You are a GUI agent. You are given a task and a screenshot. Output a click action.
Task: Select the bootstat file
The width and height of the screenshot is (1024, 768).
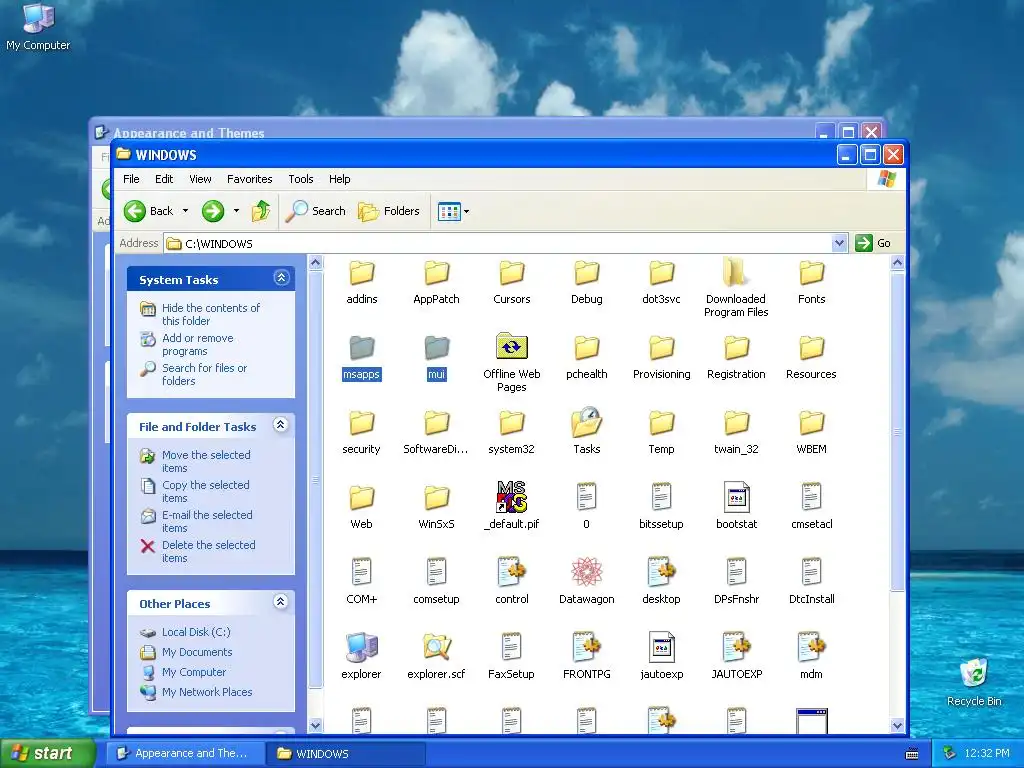pos(736,505)
